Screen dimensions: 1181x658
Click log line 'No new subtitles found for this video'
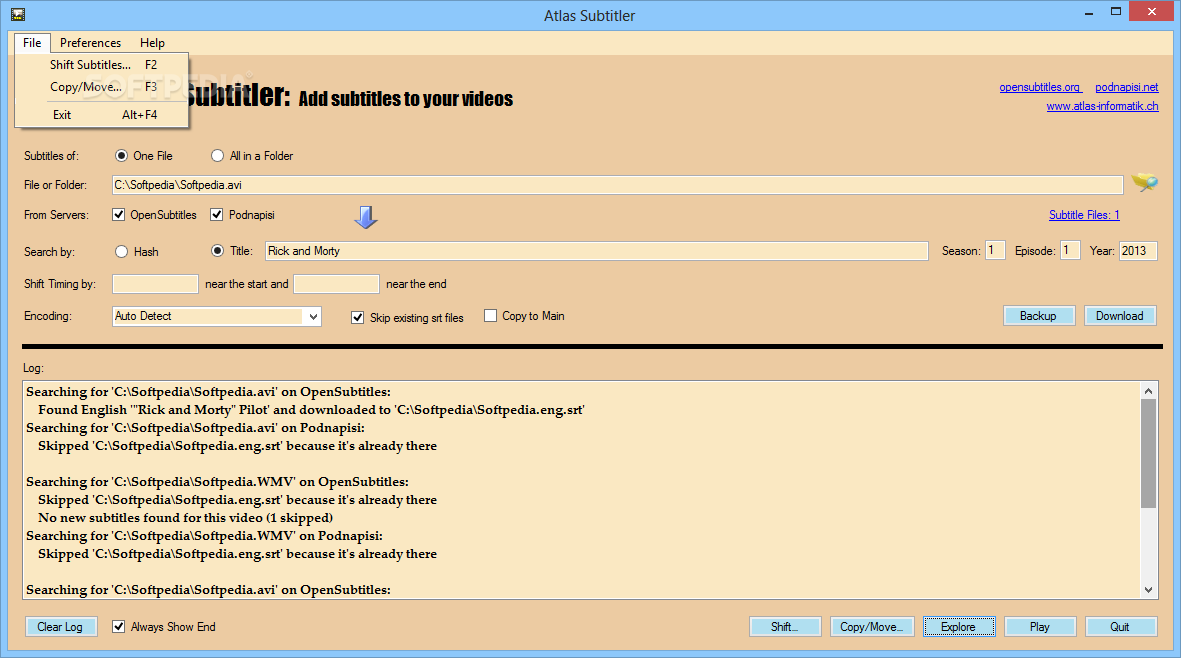pos(185,518)
